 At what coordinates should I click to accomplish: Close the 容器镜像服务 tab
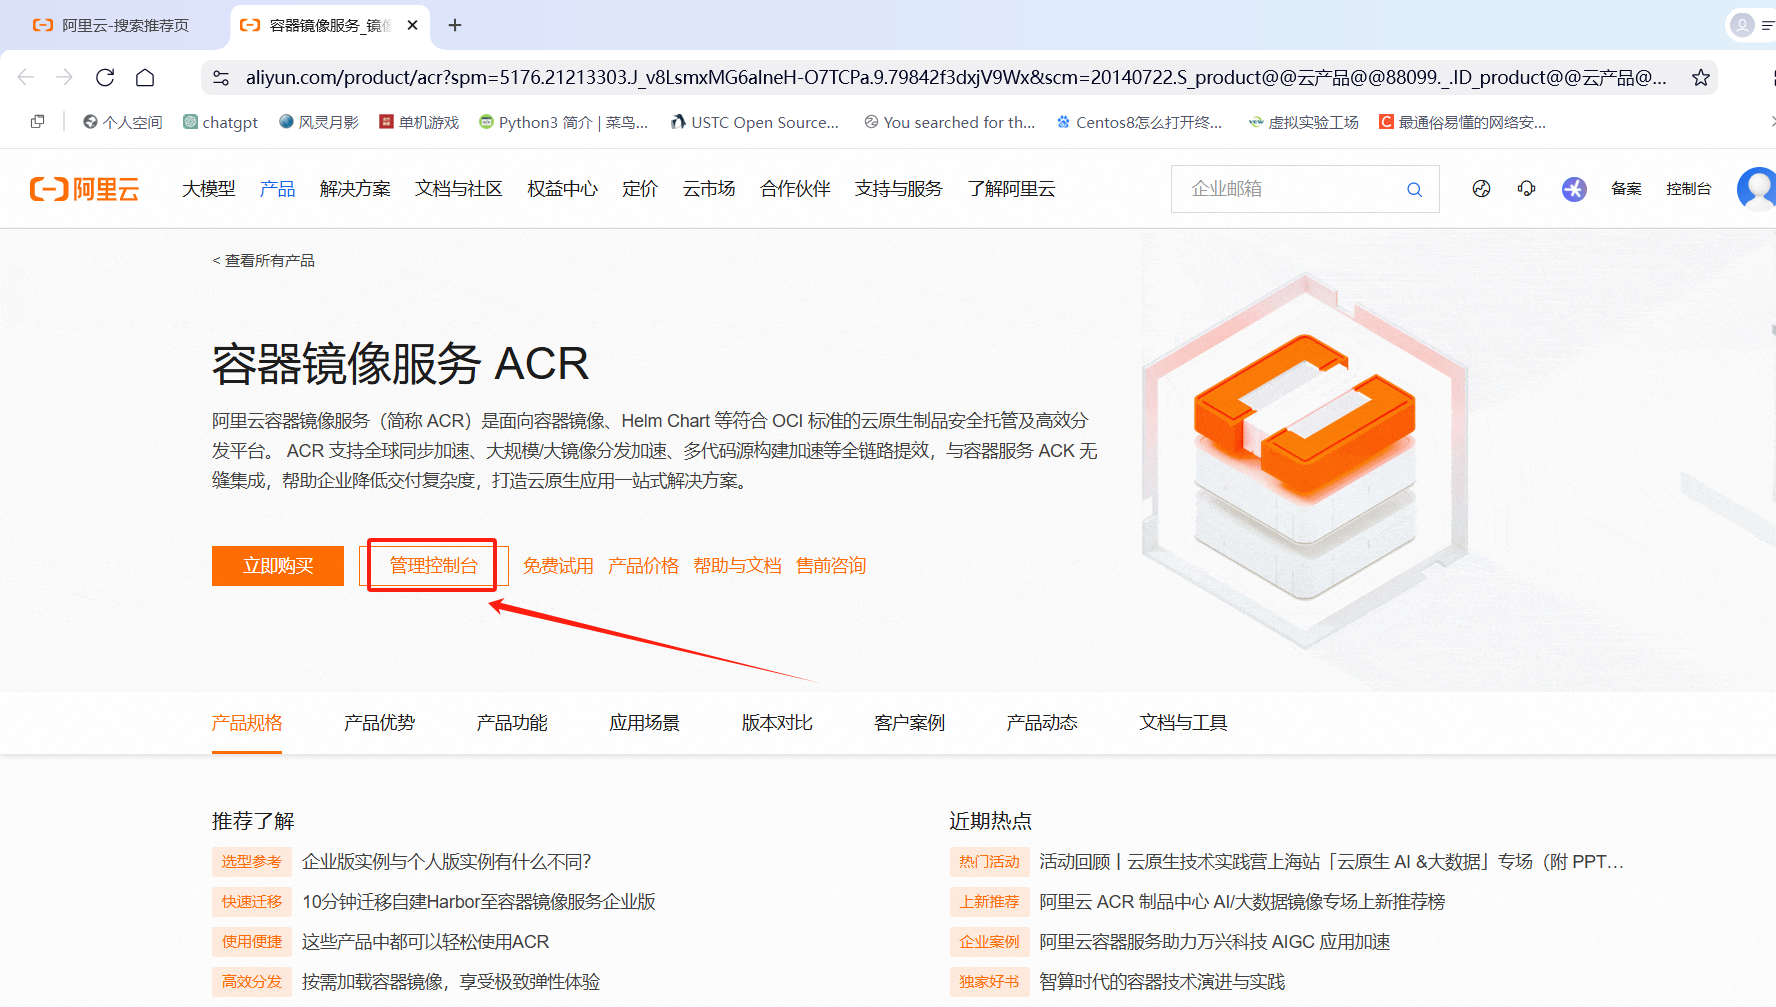tap(412, 25)
